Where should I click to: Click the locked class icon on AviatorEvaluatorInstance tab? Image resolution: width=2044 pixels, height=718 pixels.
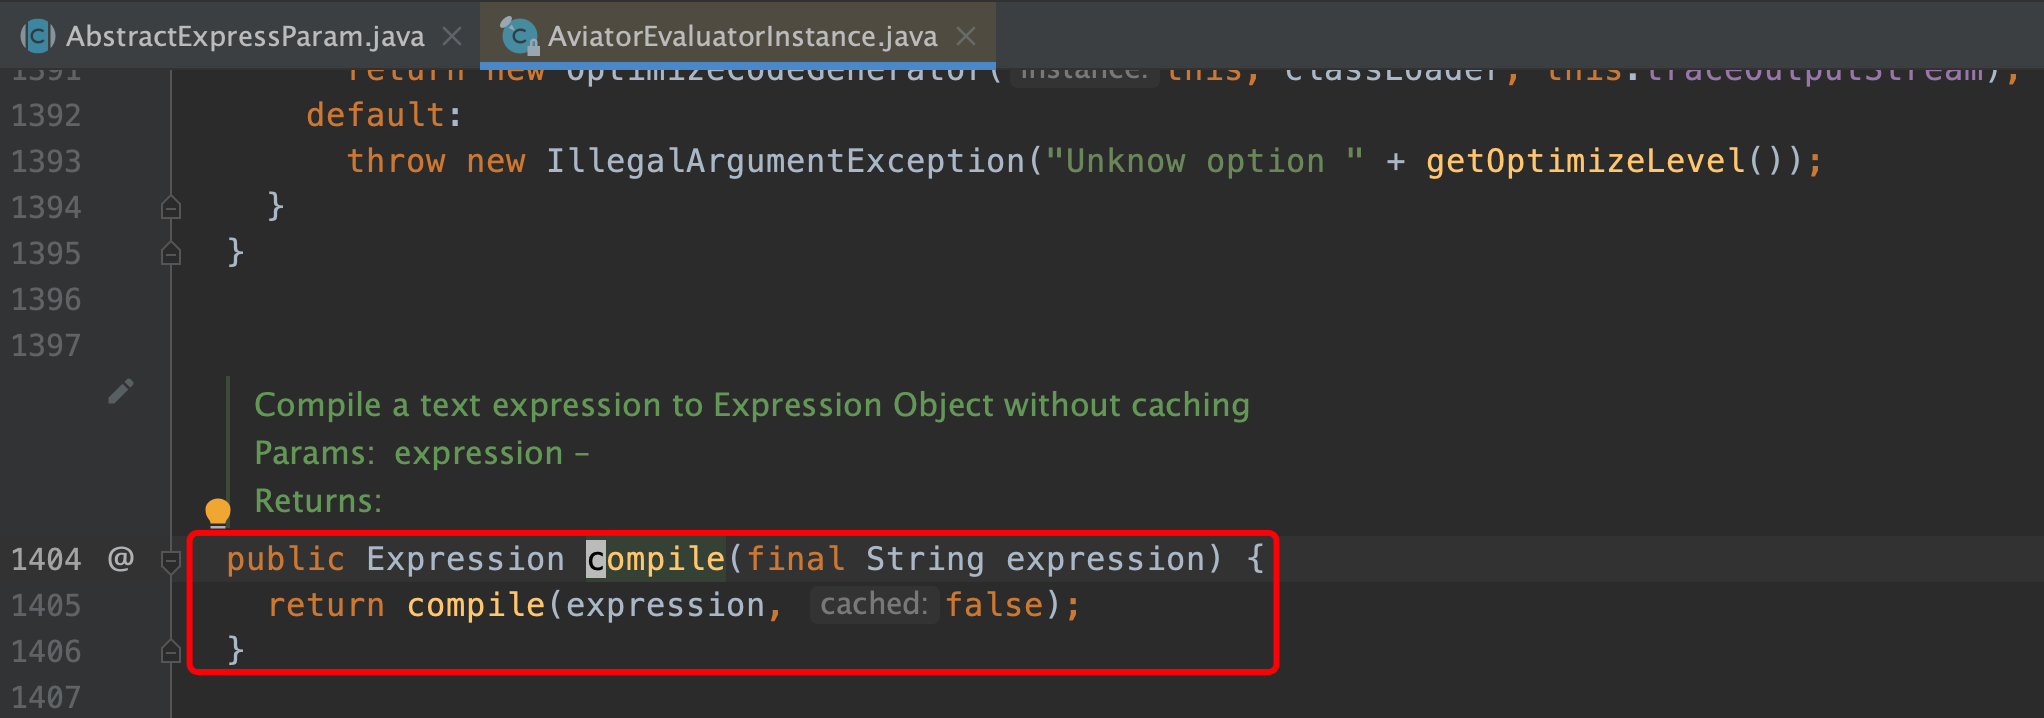tap(519, 37)
